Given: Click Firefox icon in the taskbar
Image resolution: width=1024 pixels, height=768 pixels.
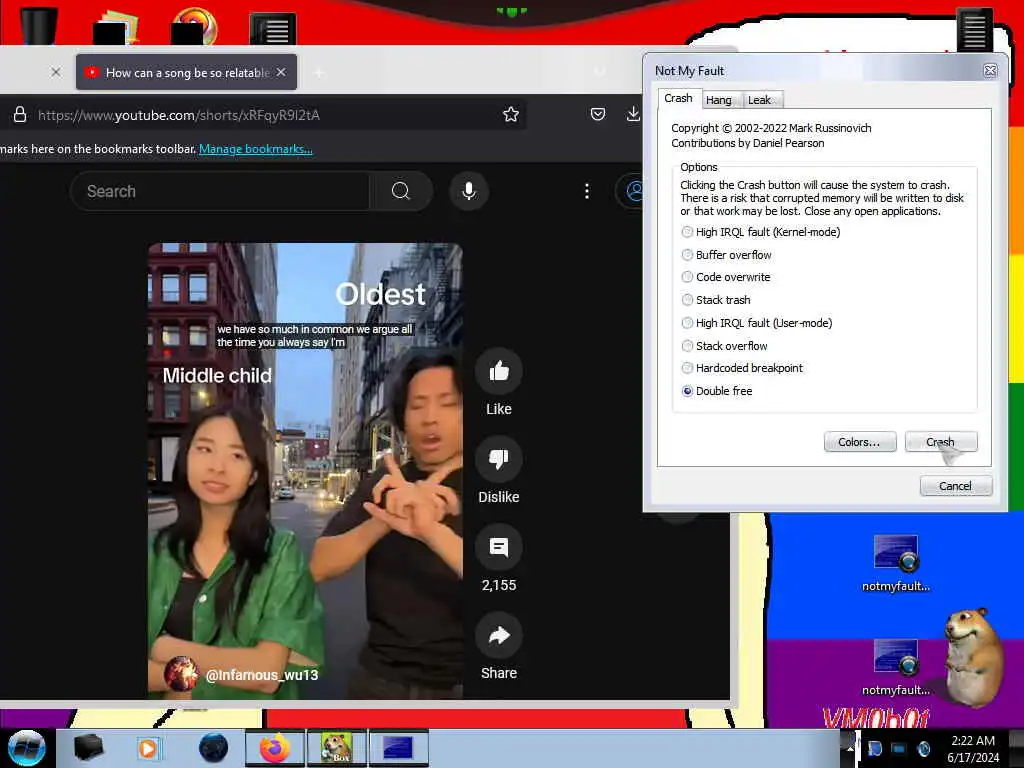Looking at the screenshot, I should click(x=274, y=748).
